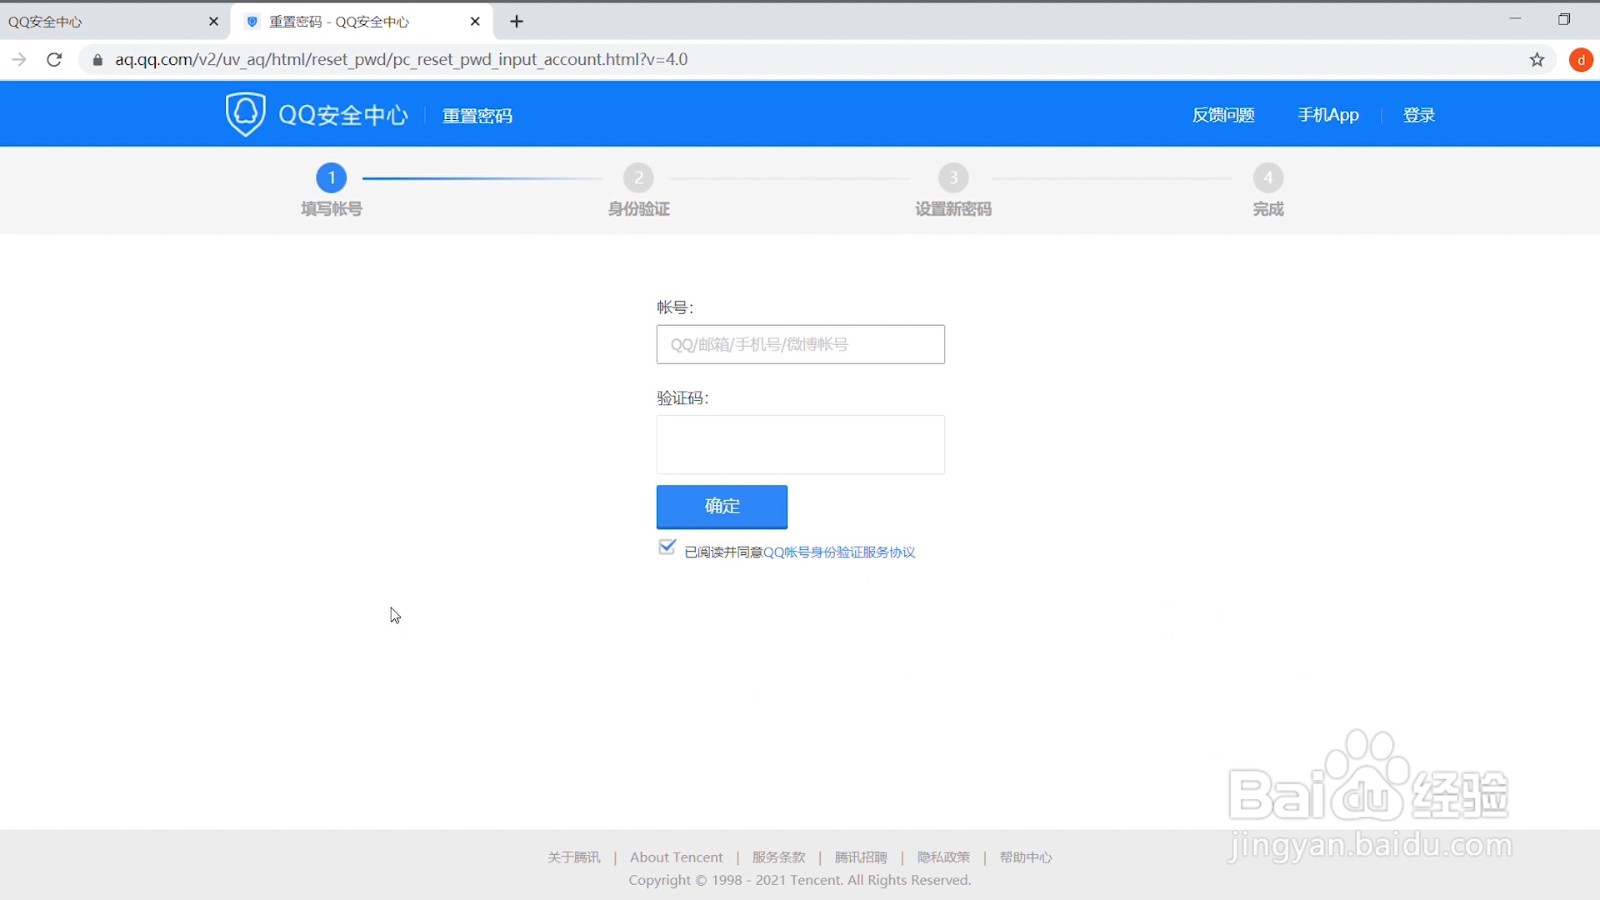Open a new tab with plus icon
Image resolution: width=1600 pixels, height=900 pixels.
tap(516, 21)
